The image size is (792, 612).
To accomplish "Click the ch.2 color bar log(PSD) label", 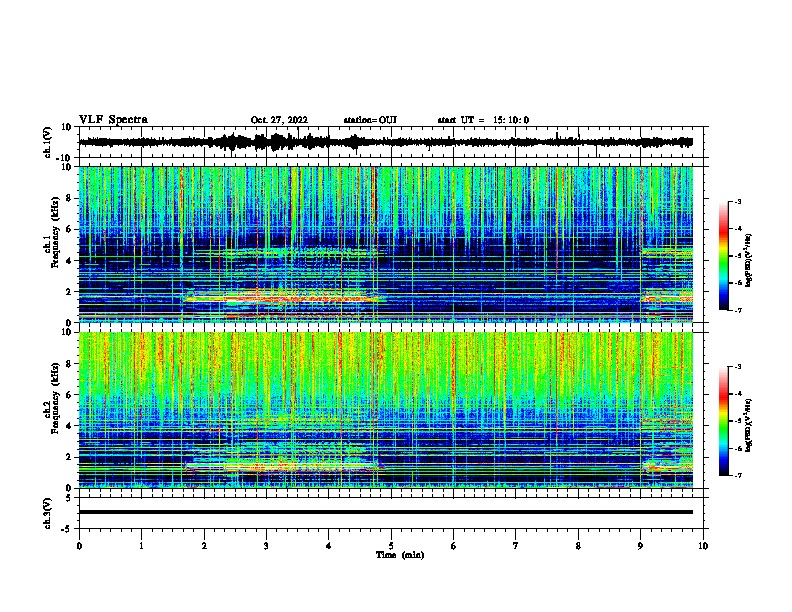I will coord(748,425).
